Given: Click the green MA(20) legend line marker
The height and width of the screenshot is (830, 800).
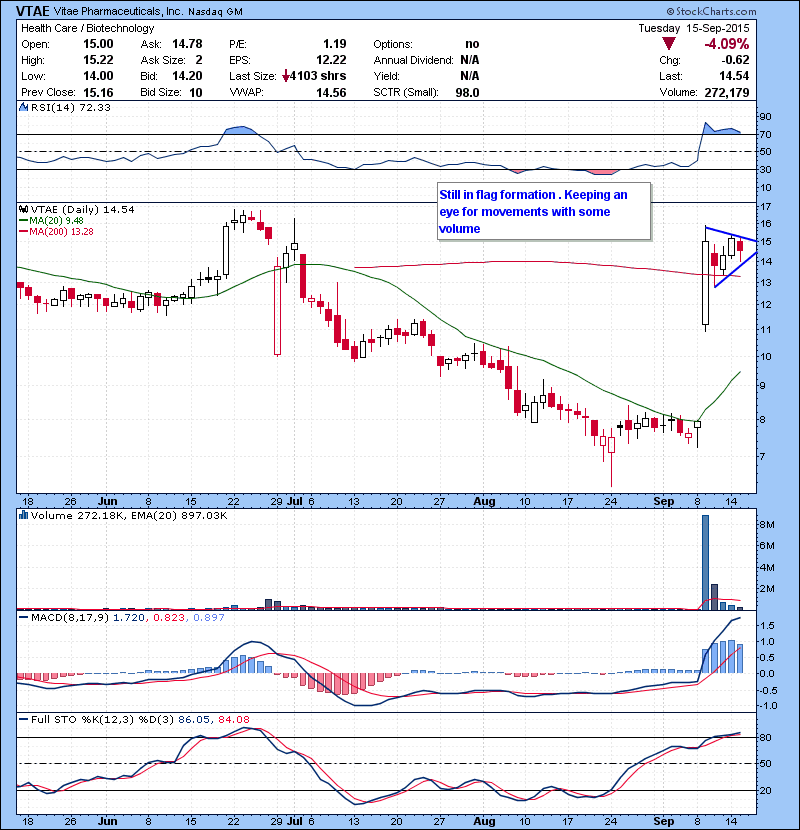Looking at the screenshot, I should [23, 220].
